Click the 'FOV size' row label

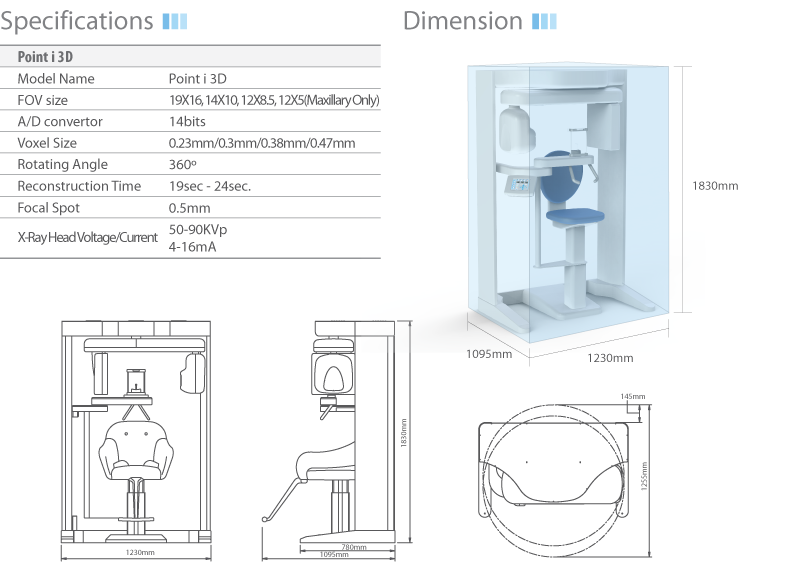click(42, 100)
